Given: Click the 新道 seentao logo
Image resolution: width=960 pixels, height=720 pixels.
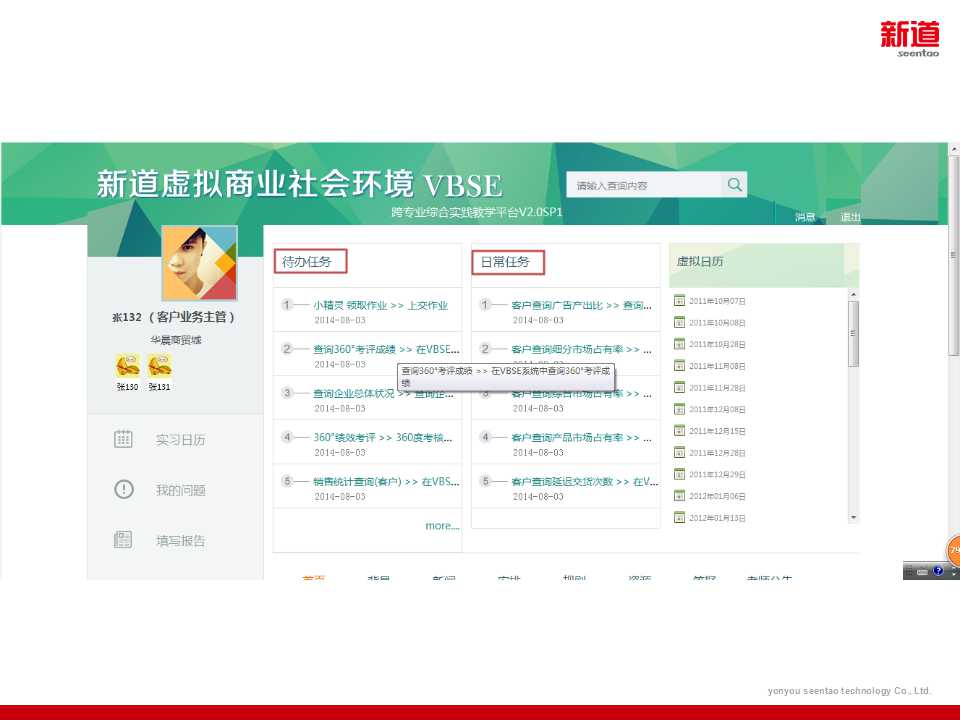Looking at the screenshot, I should pyautogui.click(x=910, y=39).
